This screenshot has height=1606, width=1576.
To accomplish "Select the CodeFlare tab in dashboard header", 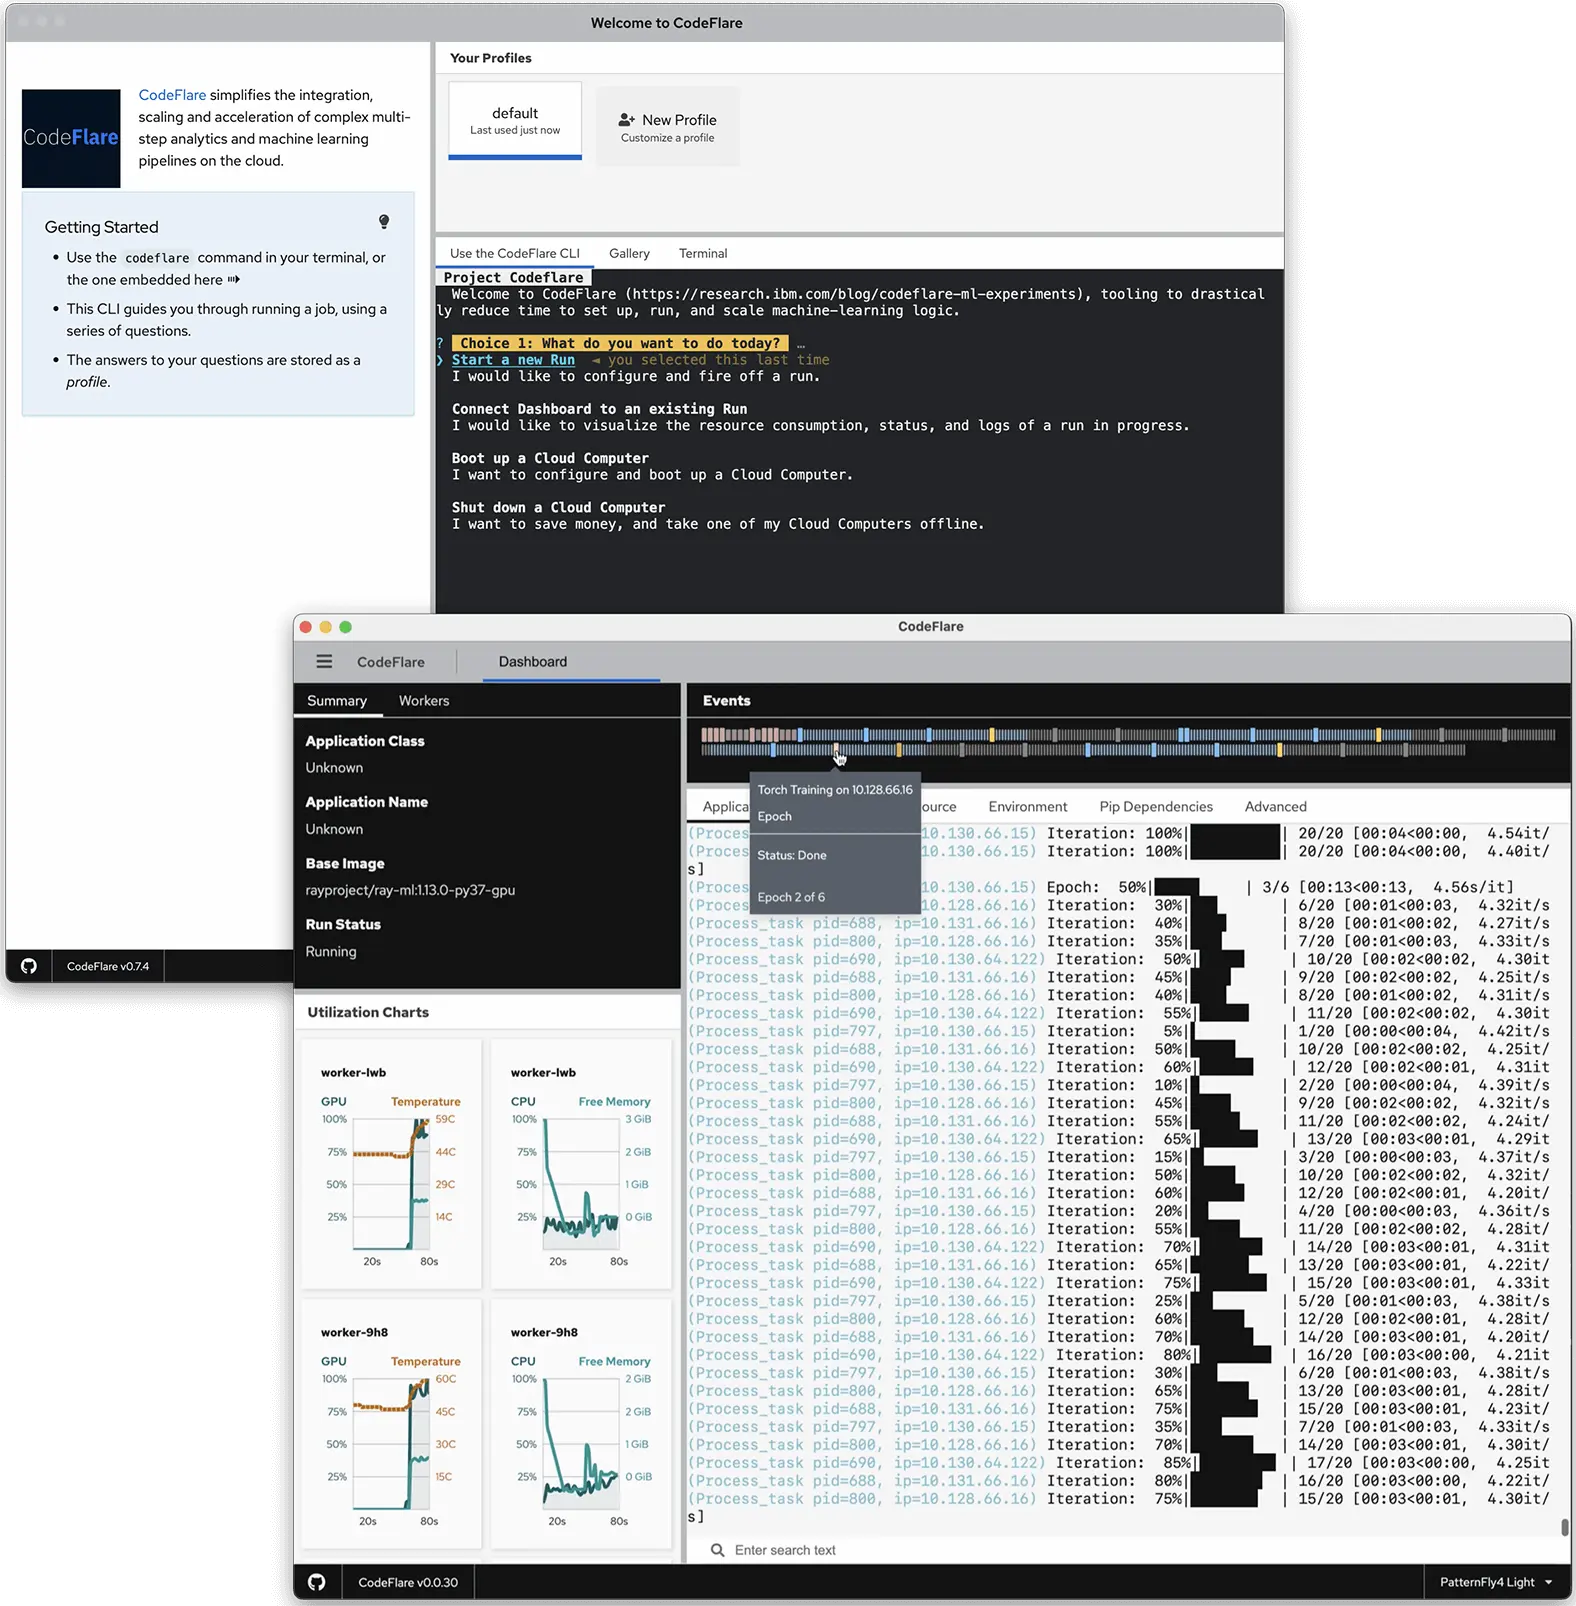I will 391,662.
